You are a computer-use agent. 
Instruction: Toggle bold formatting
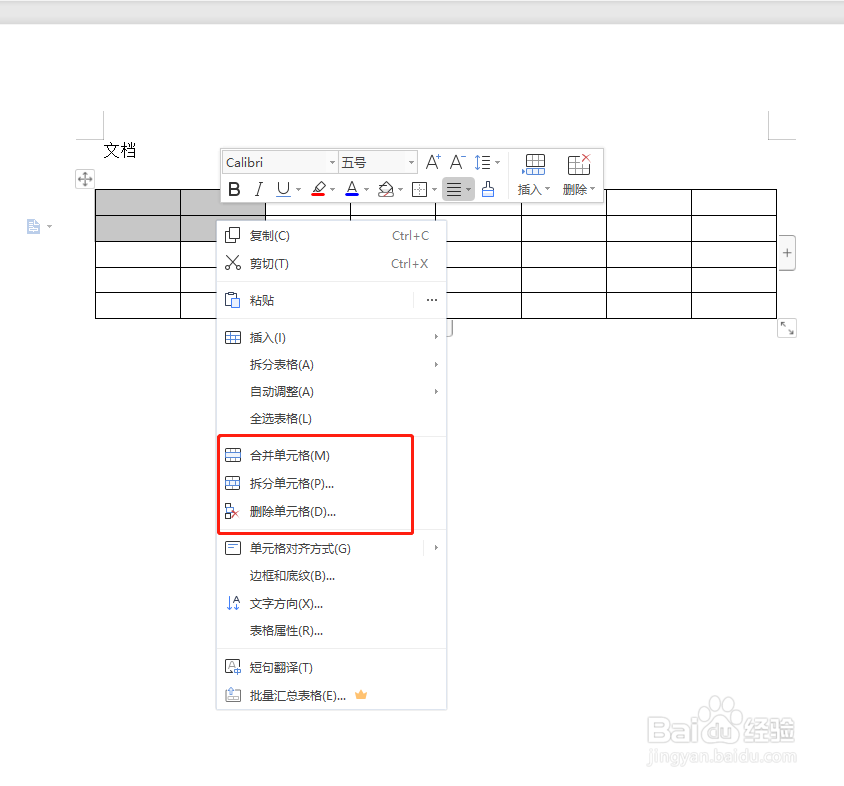(233, 189)
